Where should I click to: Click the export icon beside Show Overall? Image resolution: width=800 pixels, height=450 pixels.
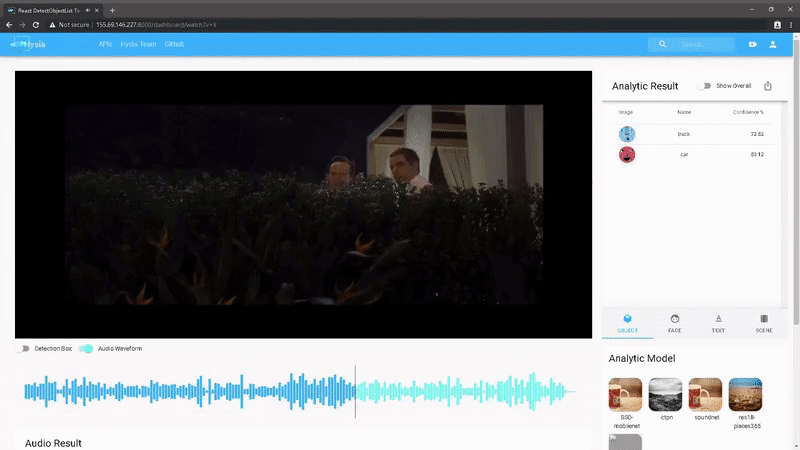(x=768, y=86)
